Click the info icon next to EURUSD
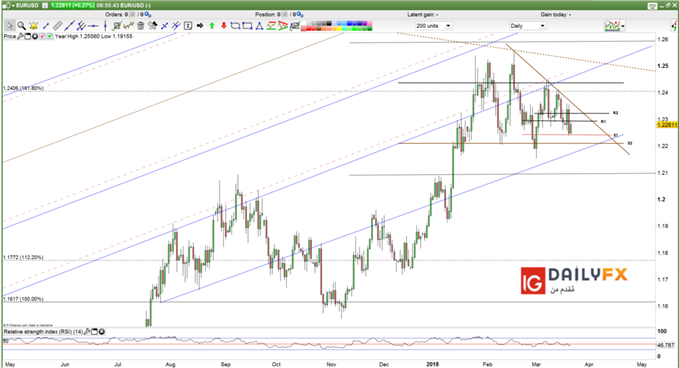This screenshot has height=368, width=679. [45, 5]
